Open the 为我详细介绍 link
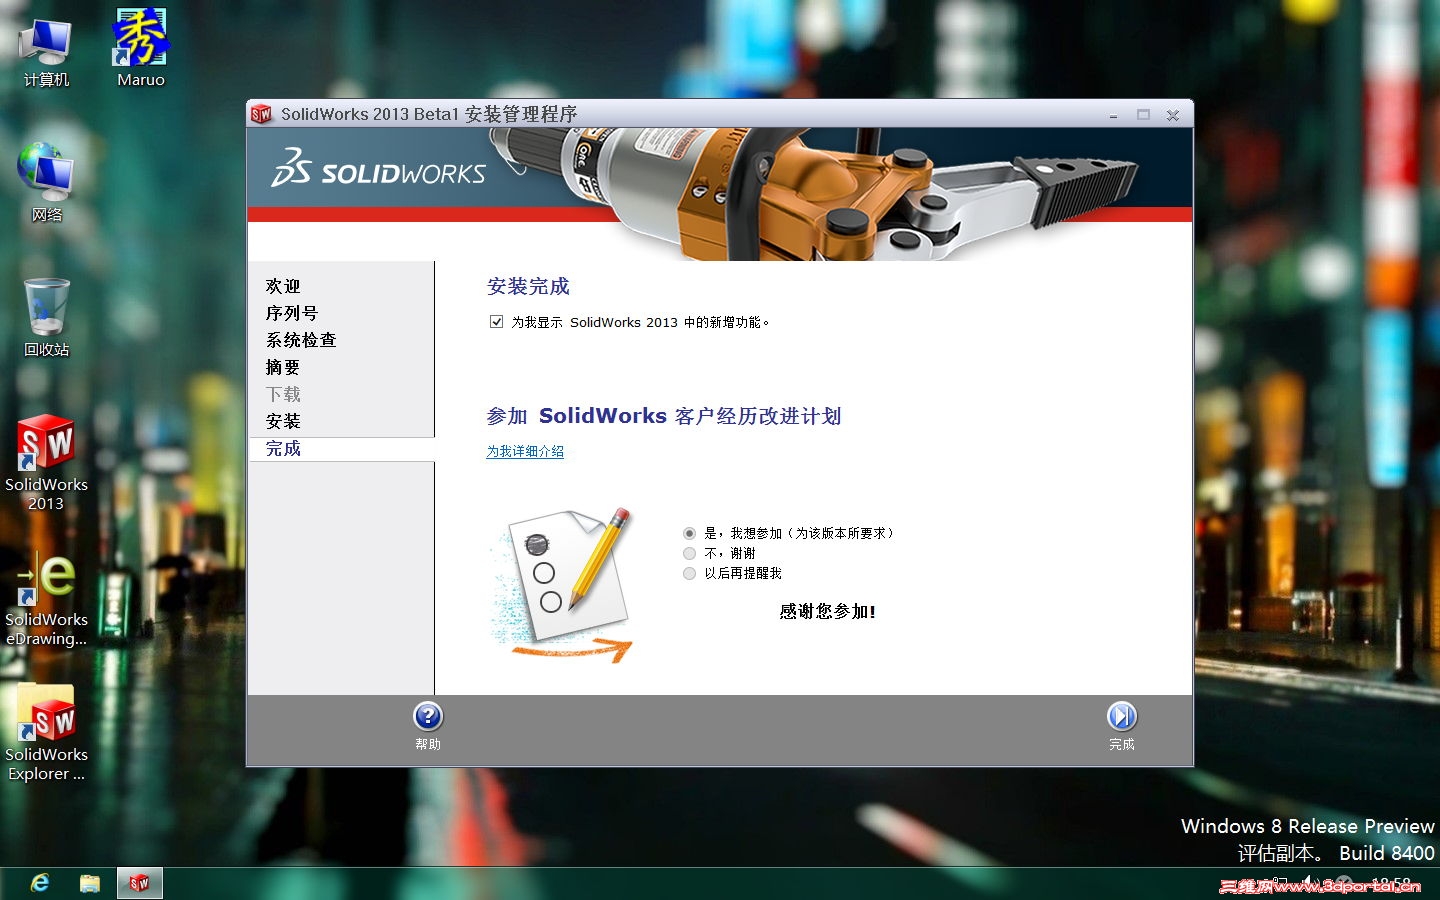This screenshot has height=900, width=1440. tap(525, 451)
